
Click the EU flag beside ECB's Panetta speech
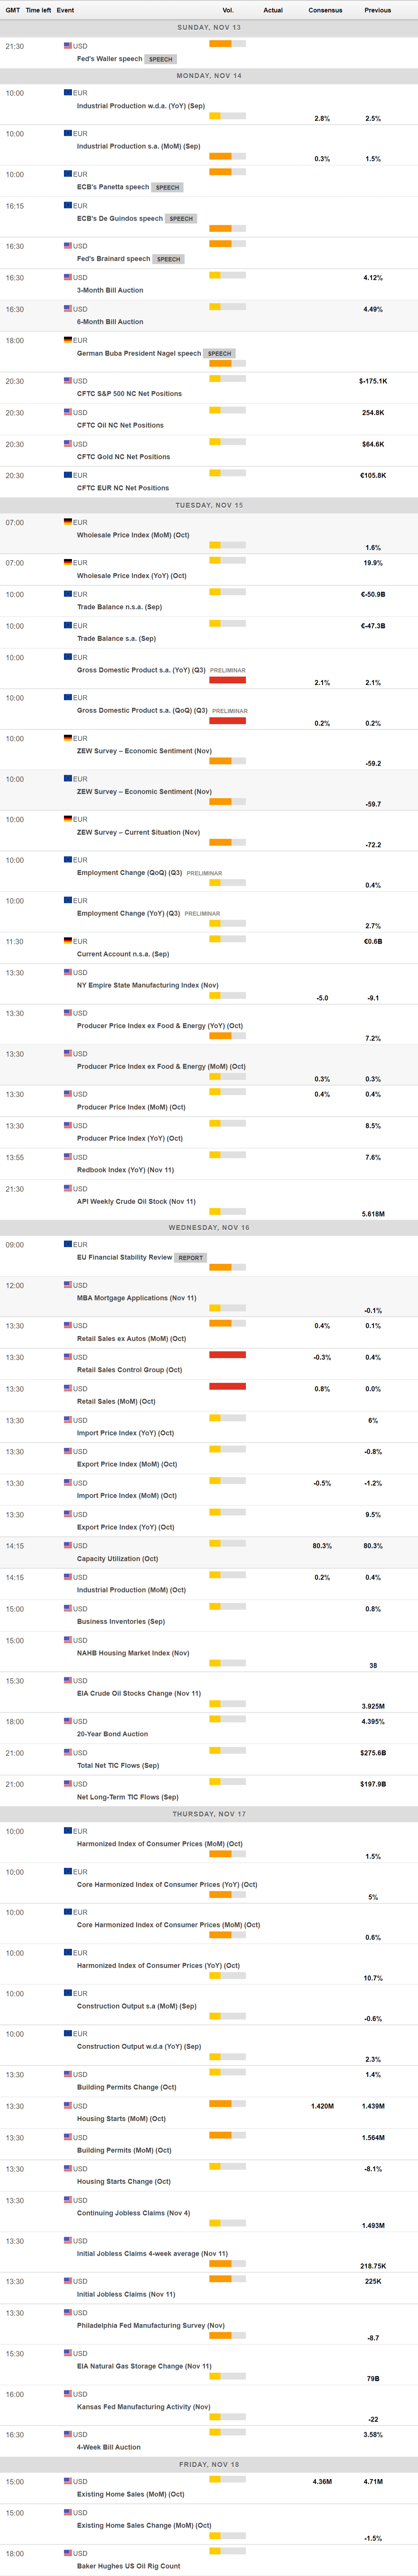click(x=68, y=174)
